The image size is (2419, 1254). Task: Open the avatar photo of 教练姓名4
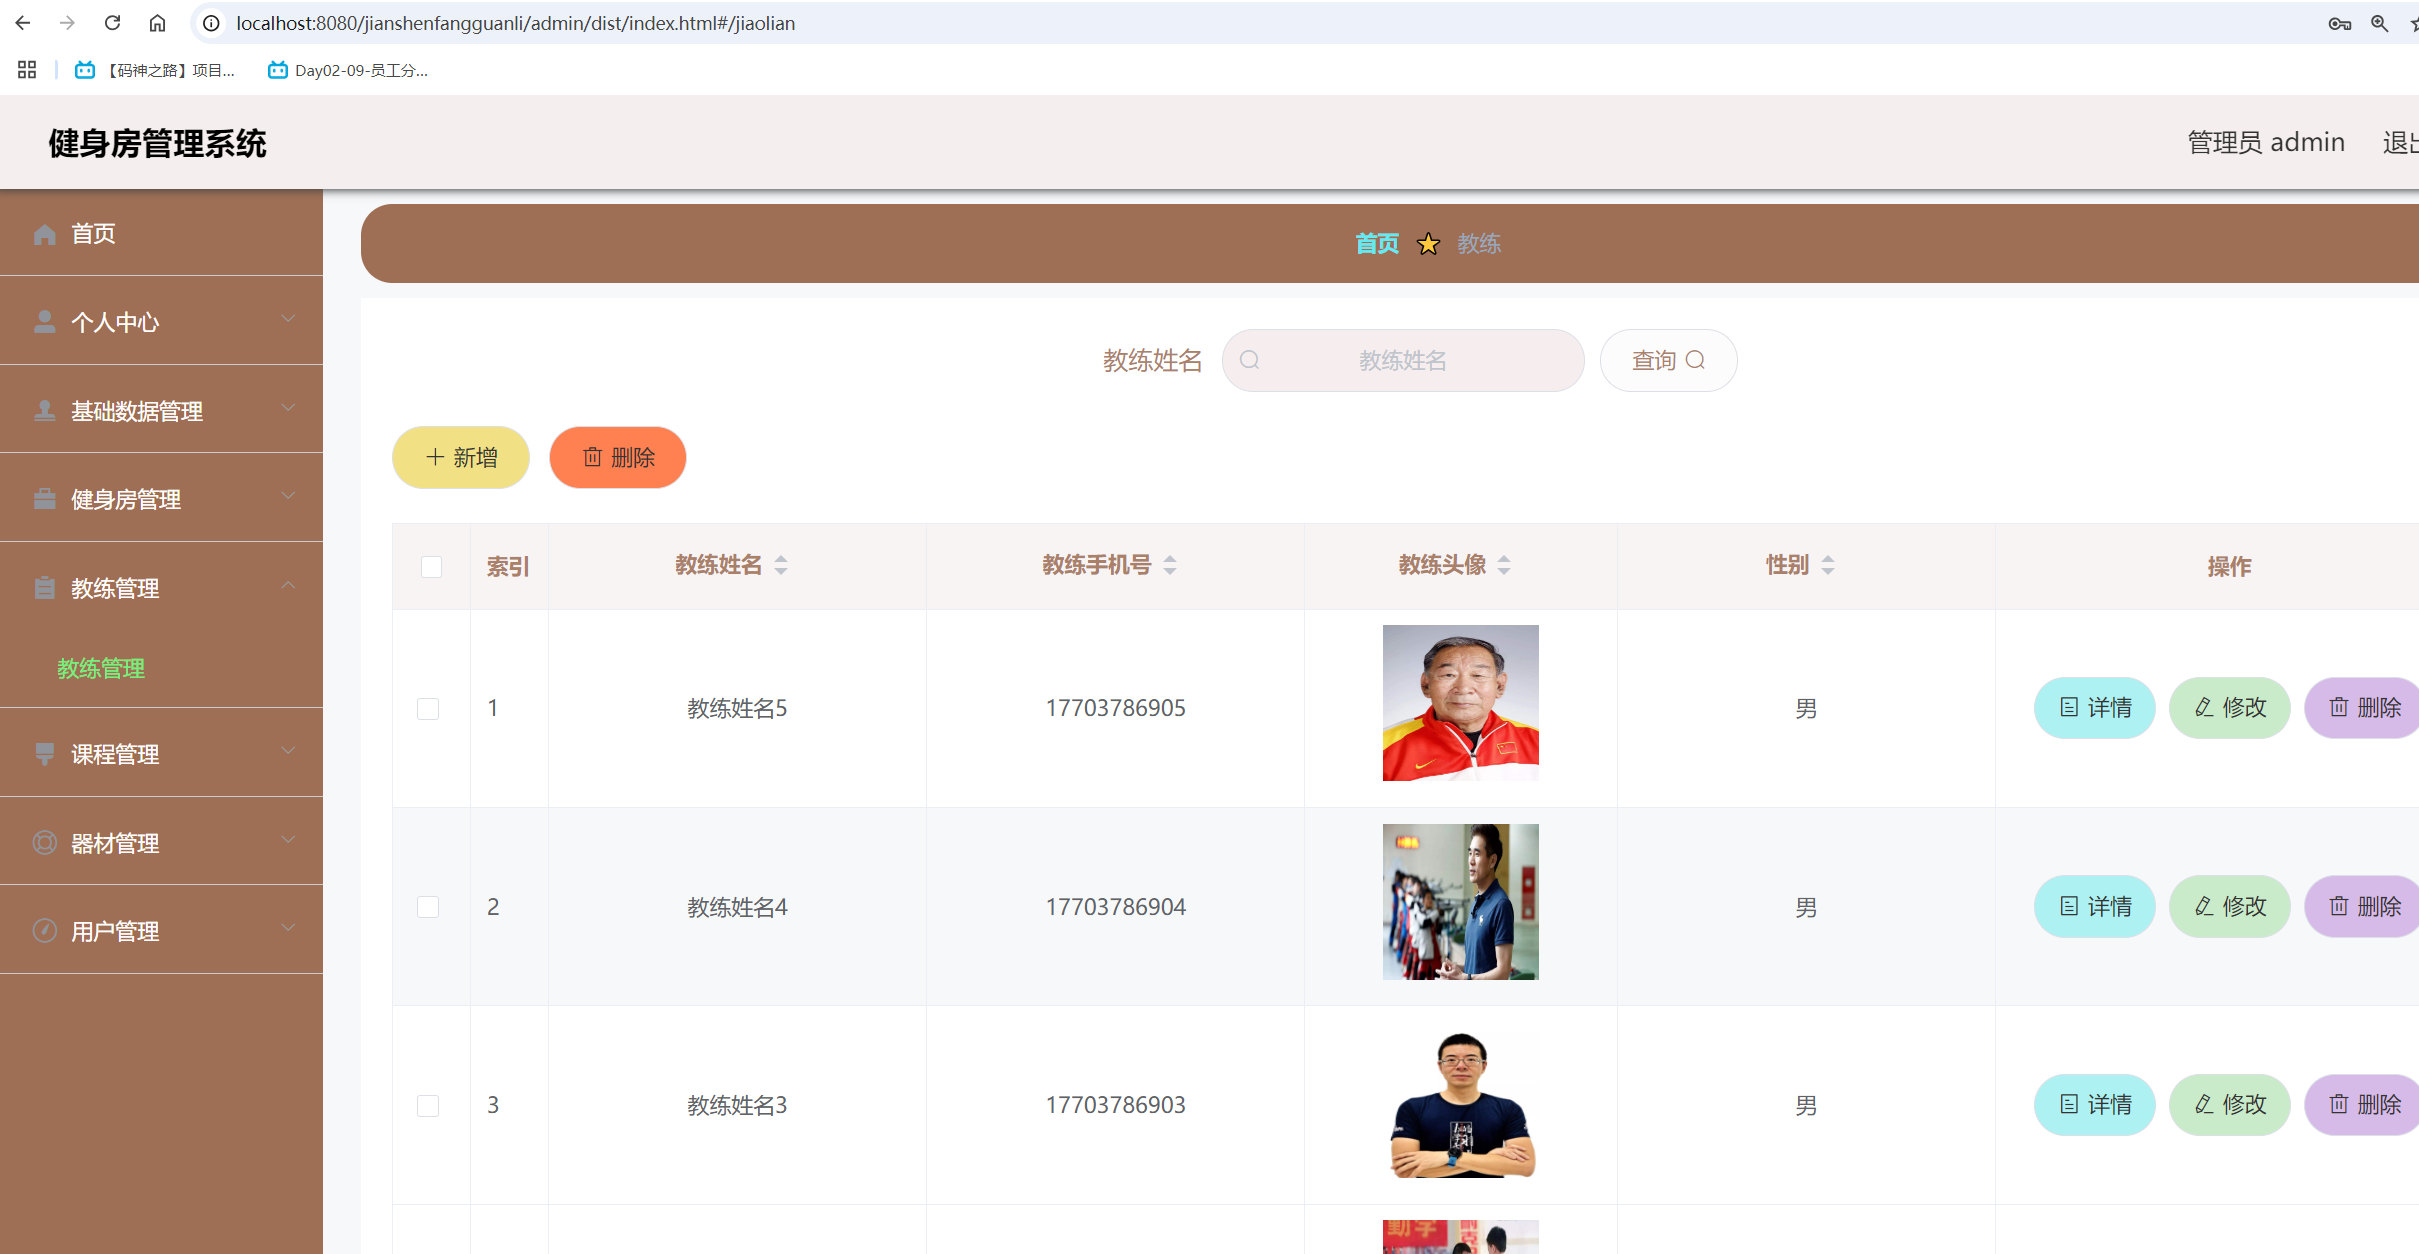coord(1461,902)
